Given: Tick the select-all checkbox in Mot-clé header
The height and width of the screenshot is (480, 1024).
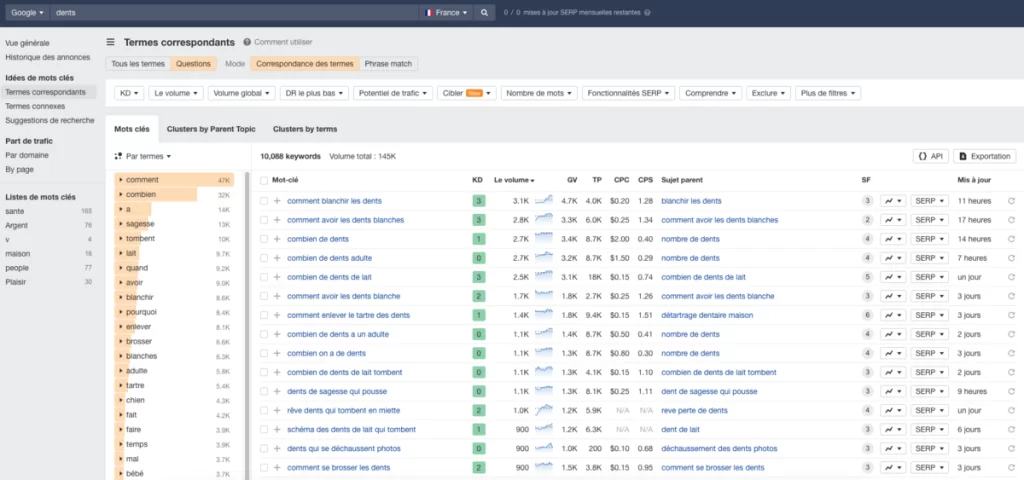Looking at the screenshot, I should pos(264,180).
